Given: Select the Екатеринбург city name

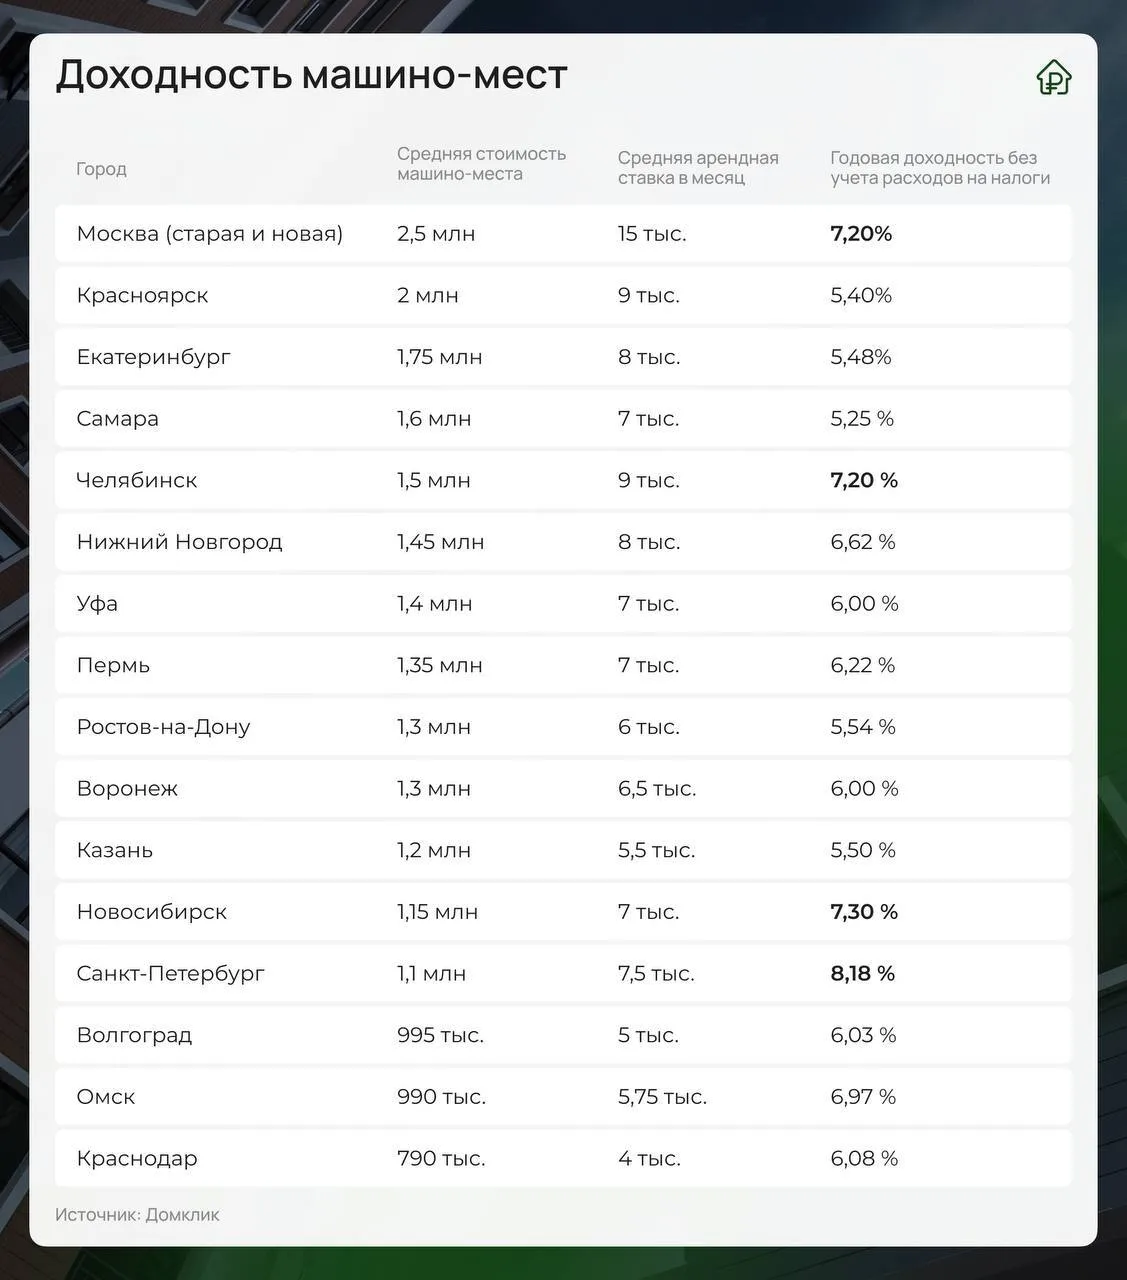Looking at the screenshot, I should [153, 358].
